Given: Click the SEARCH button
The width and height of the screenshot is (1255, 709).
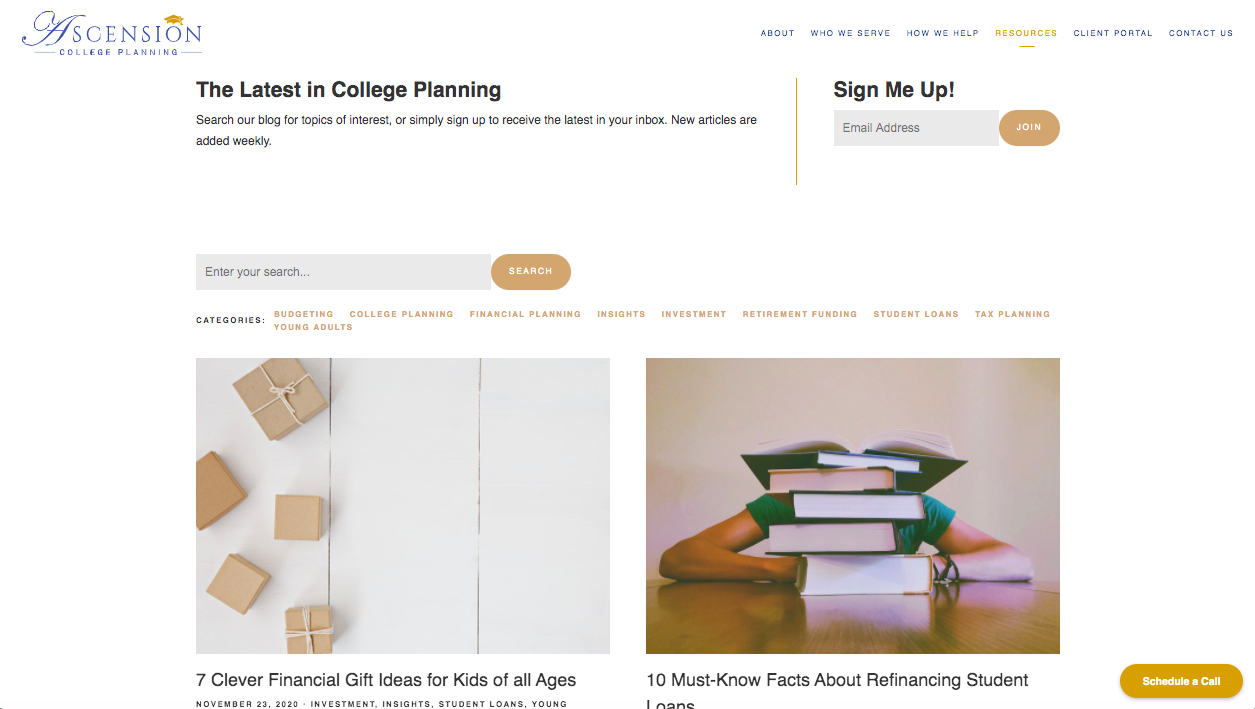Looking at the screenshot, I should click(x=530, y=271).
